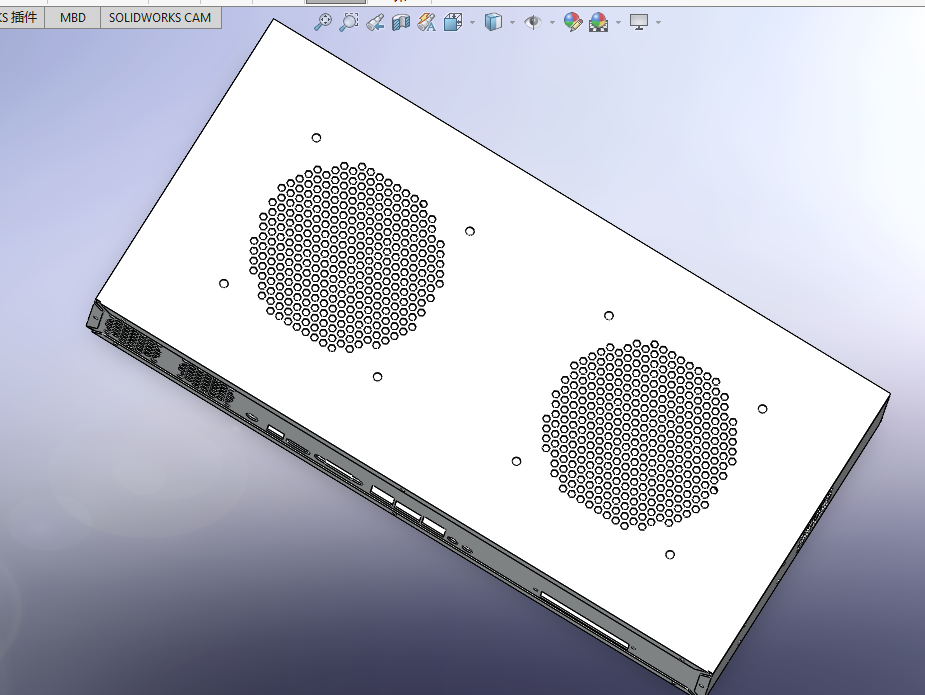Switch to the MBD tab
925x695 pixels.
point(73,17)
